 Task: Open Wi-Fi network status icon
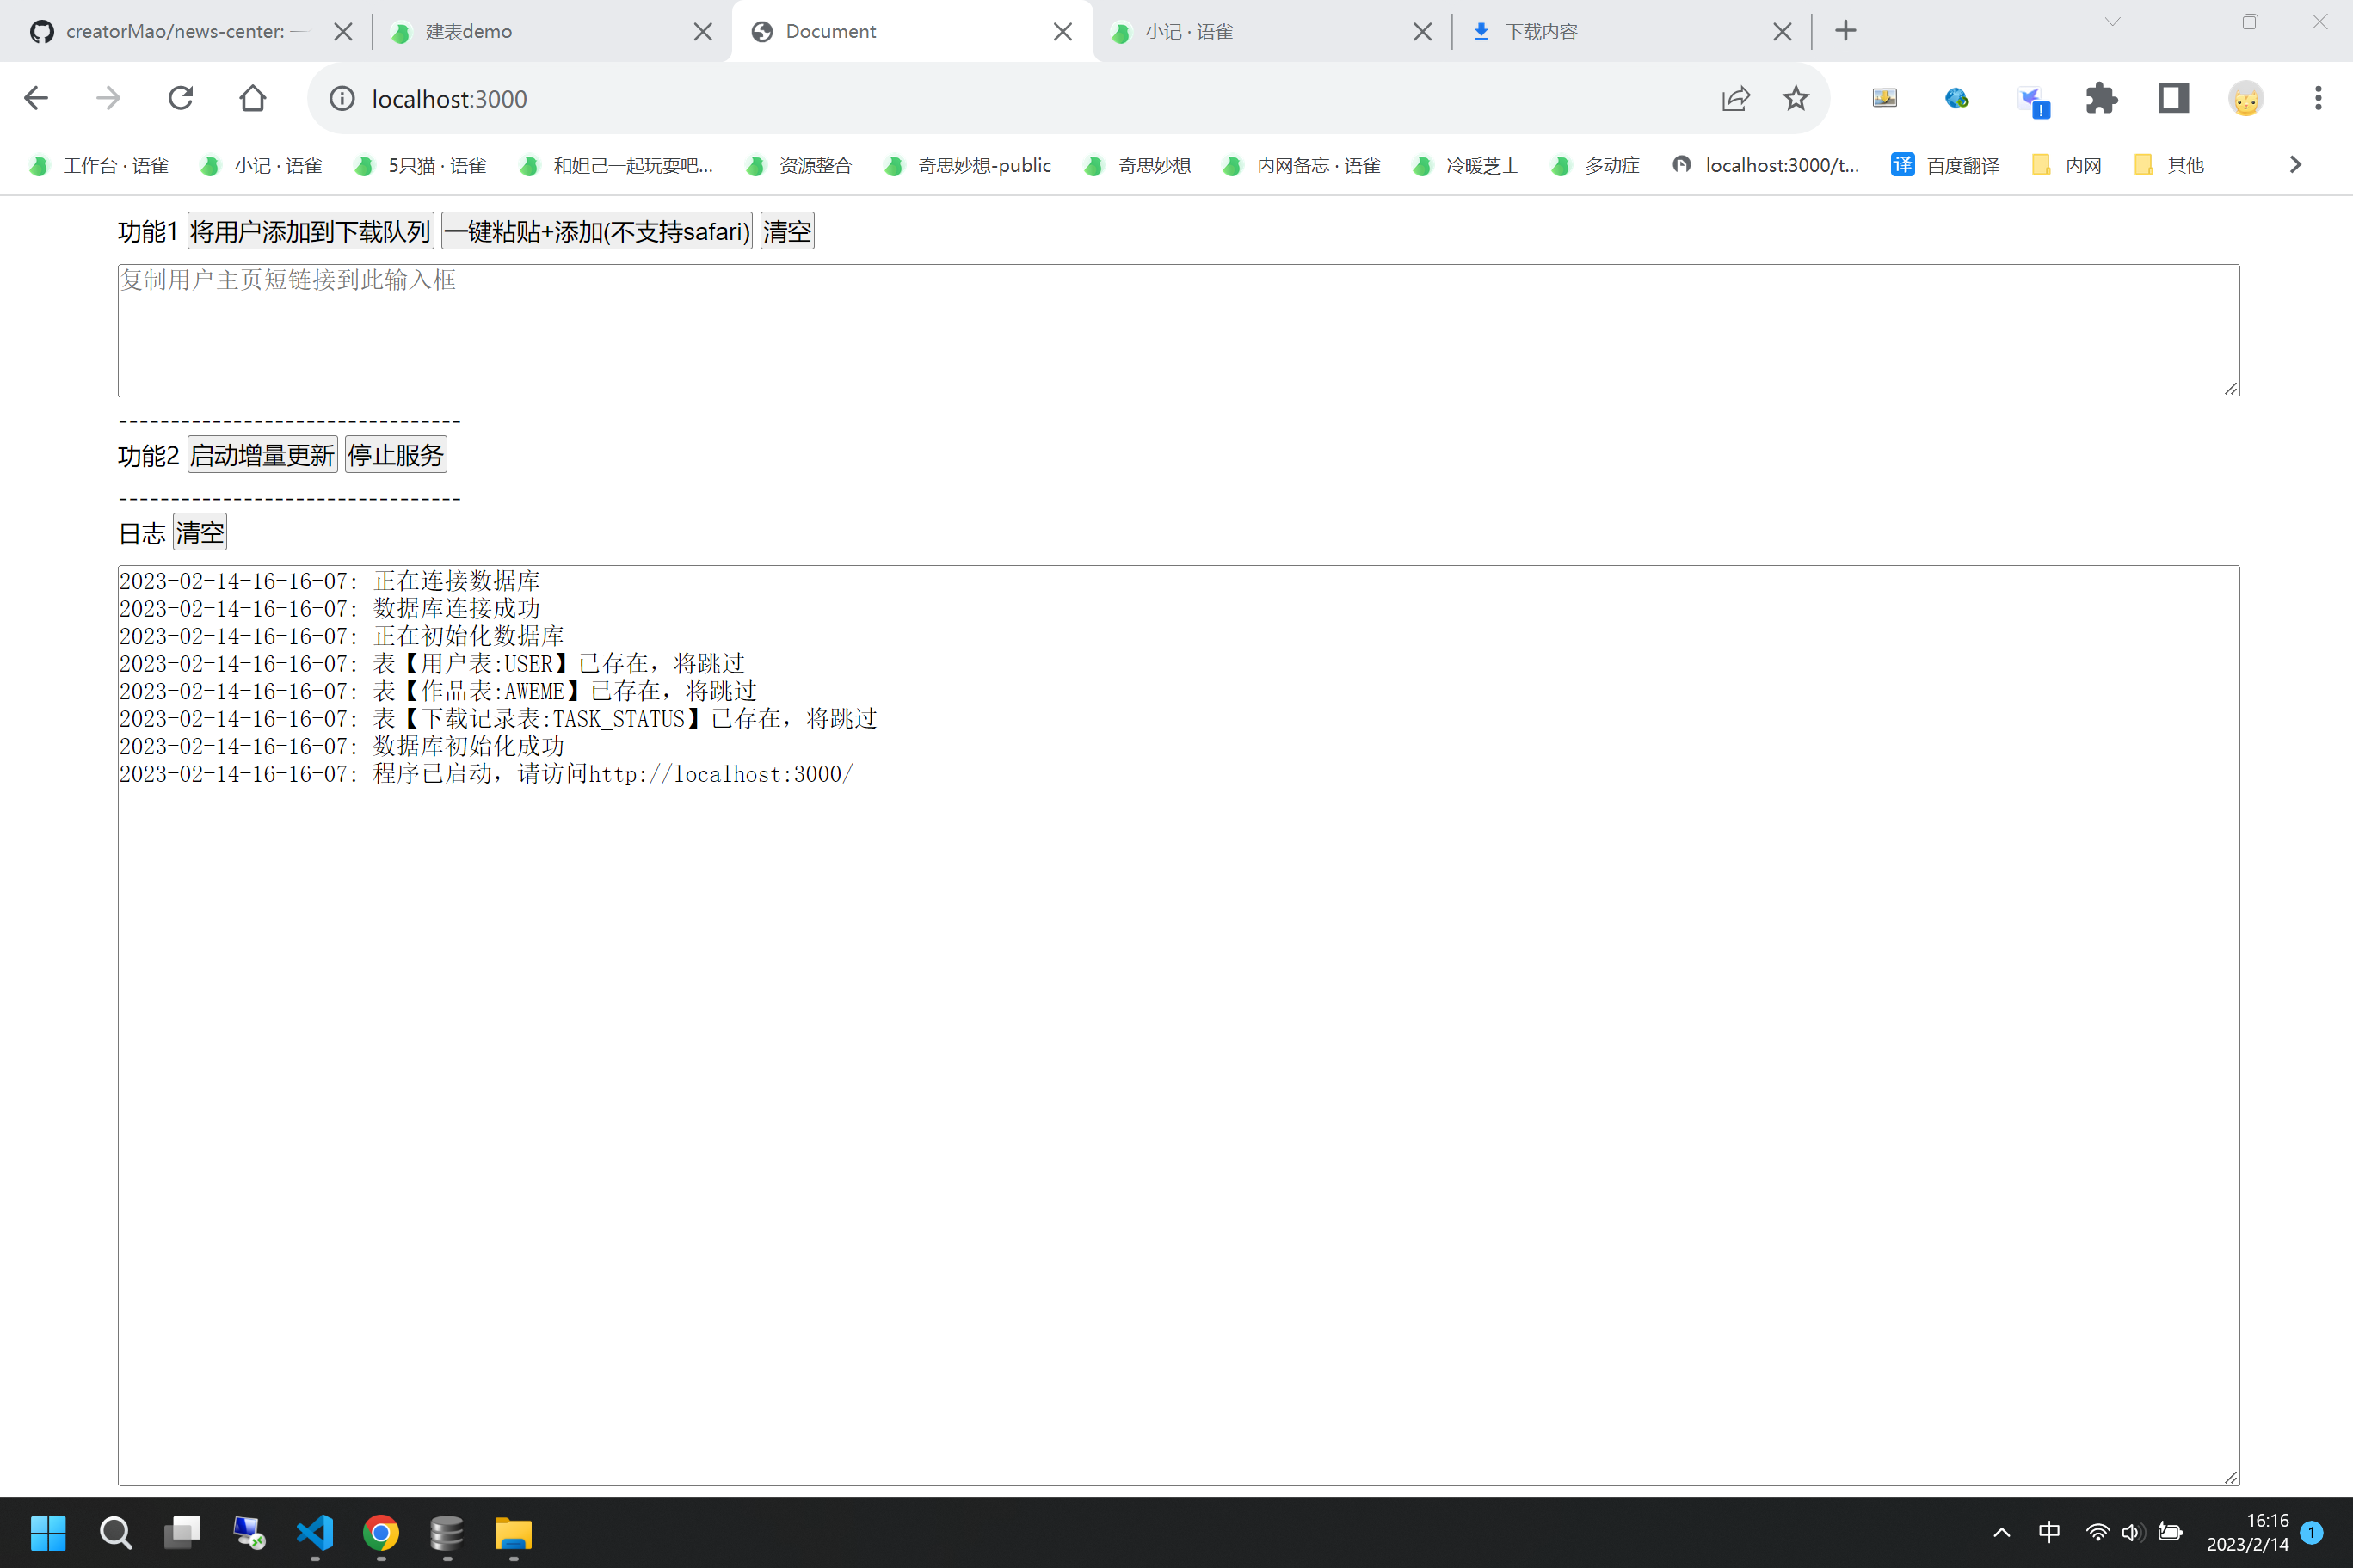(x=2097, y=1532)
